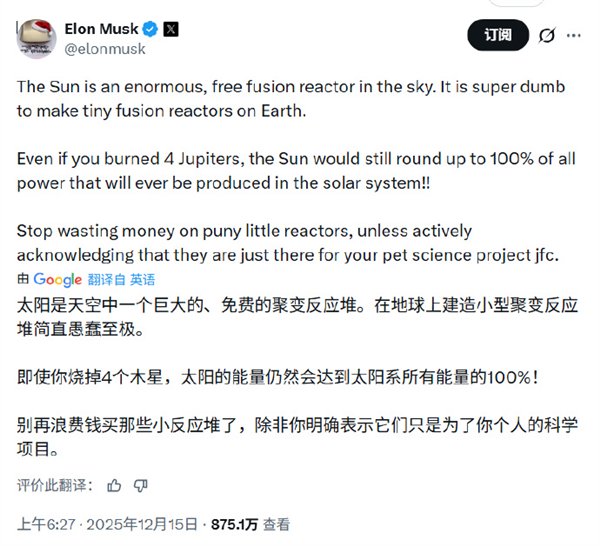Click the thumbs down translation rating icon

point(140,485)
